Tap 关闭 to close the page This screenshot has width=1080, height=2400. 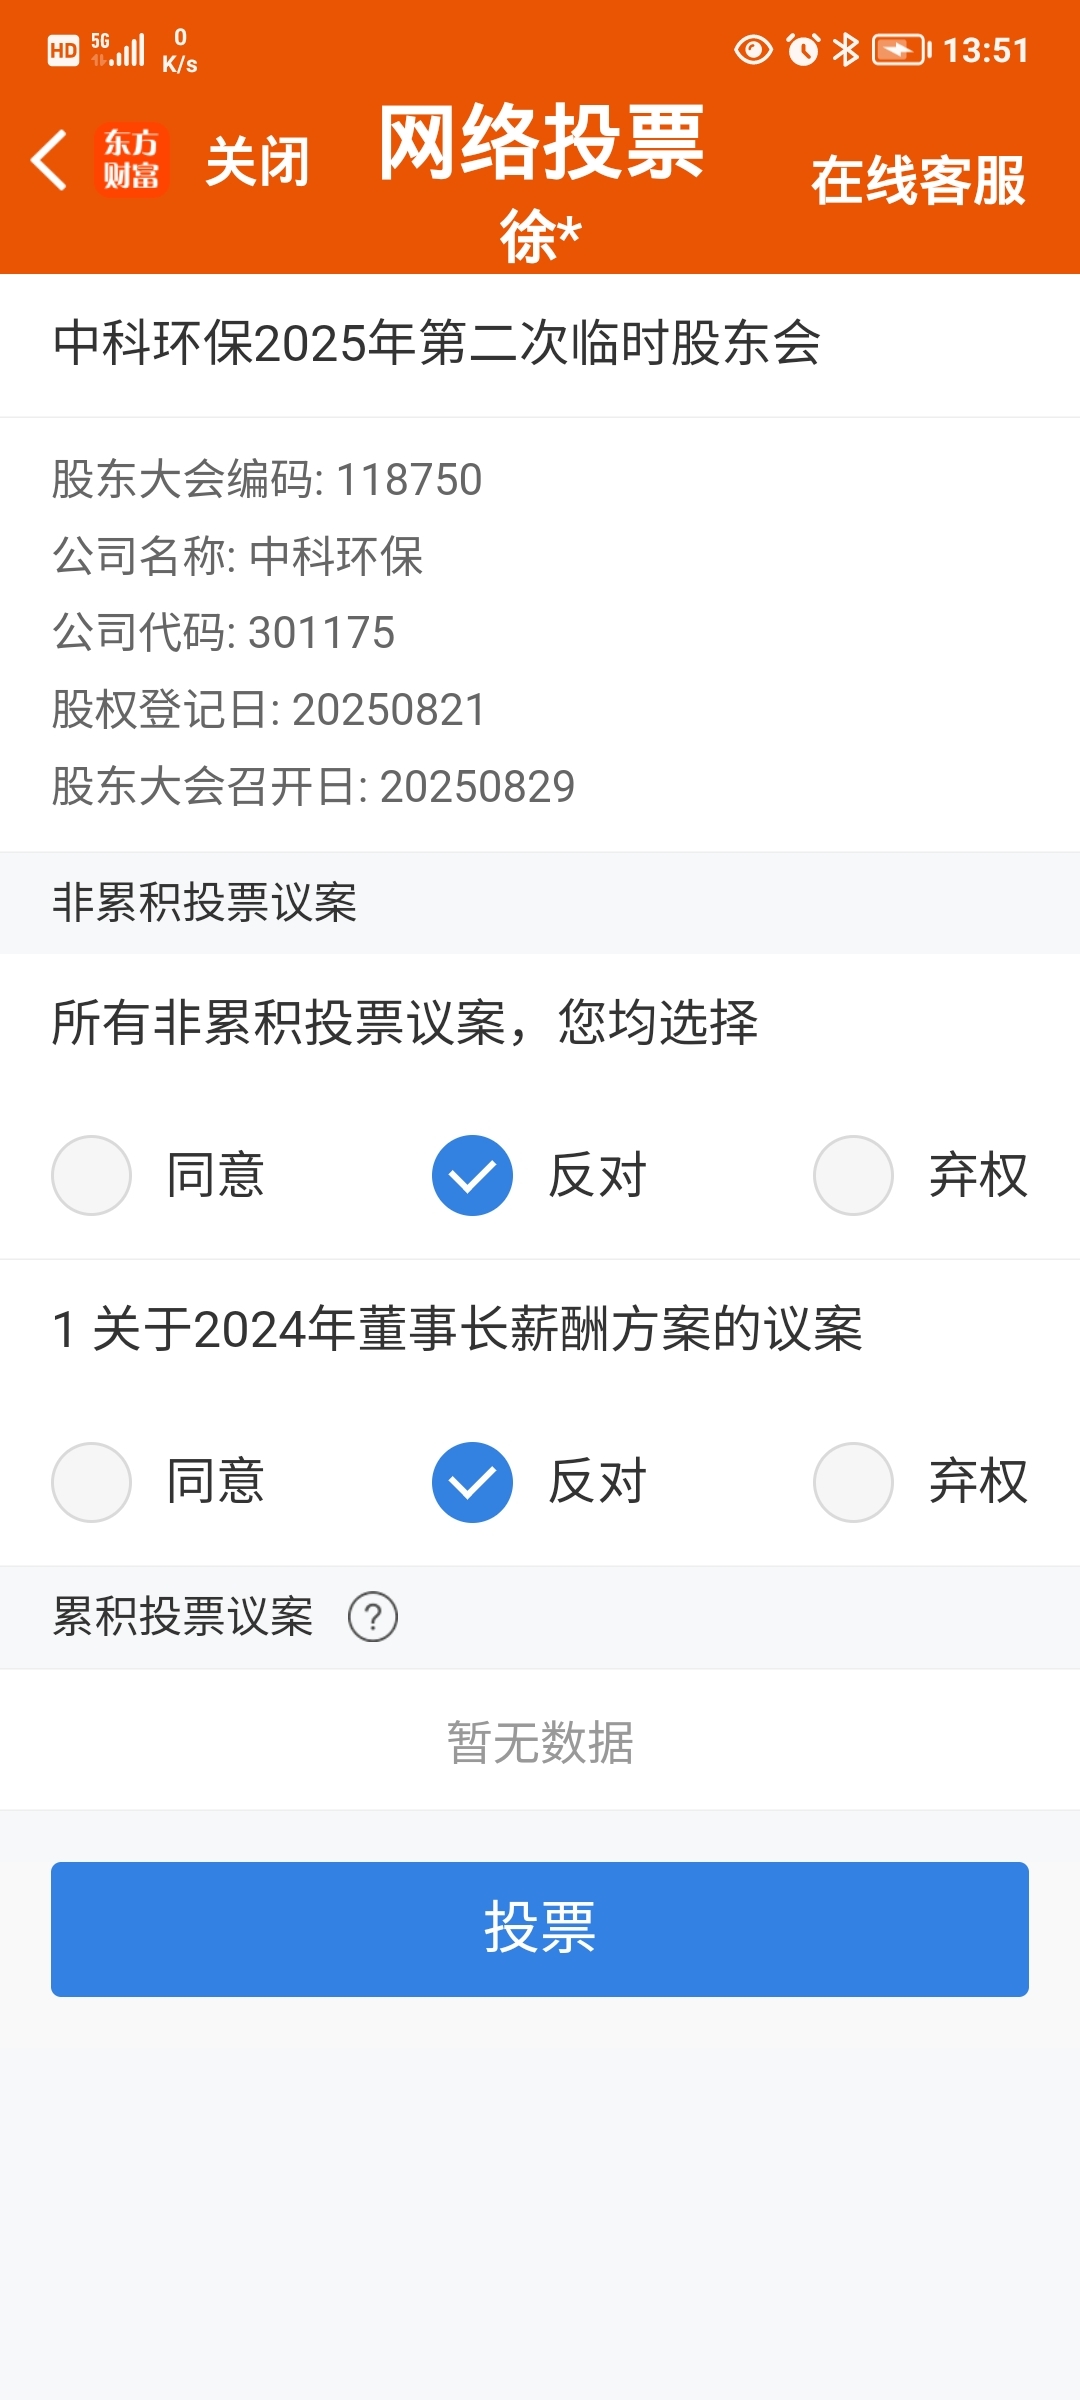pos(257,161)
